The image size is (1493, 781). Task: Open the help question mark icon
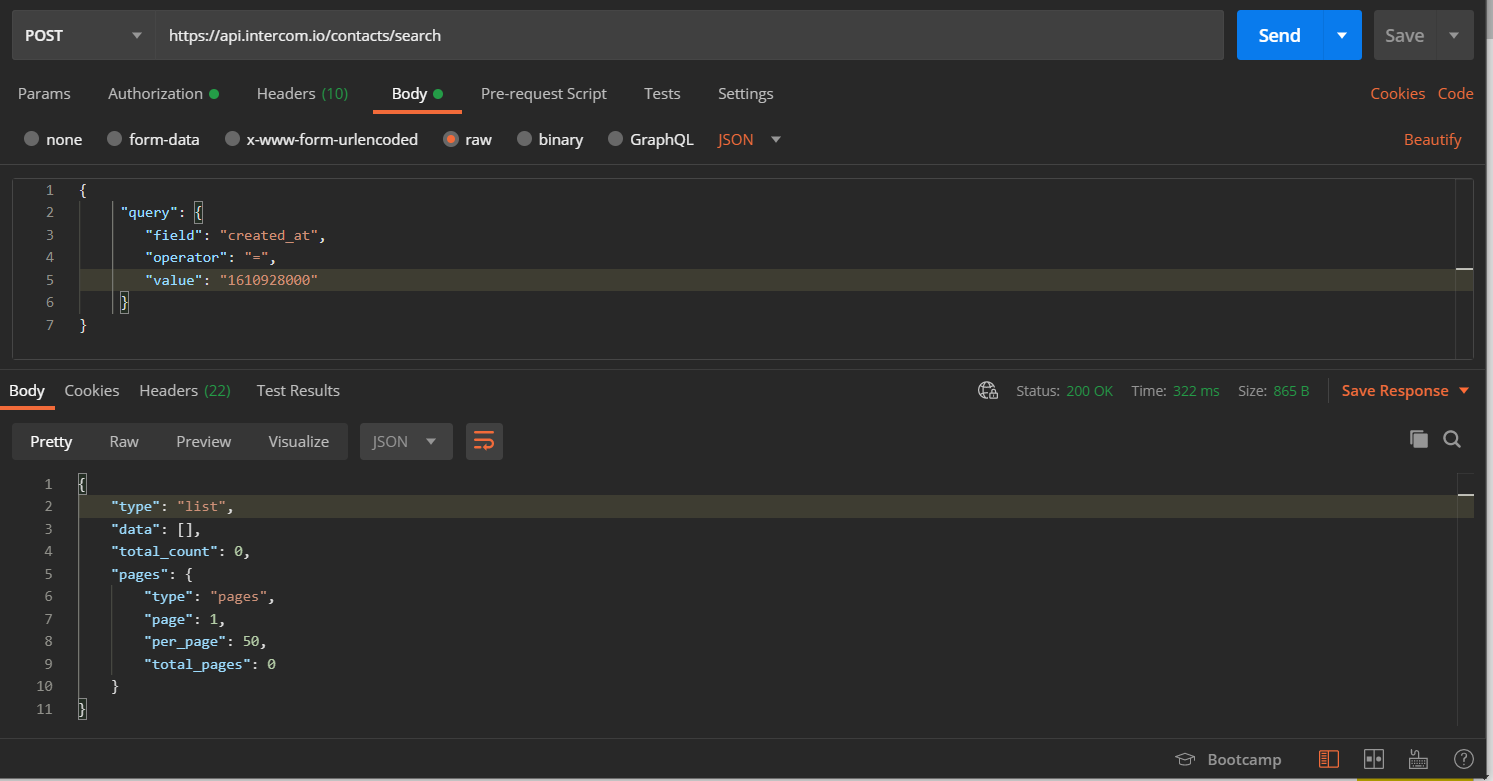[x=1464, y=759]
